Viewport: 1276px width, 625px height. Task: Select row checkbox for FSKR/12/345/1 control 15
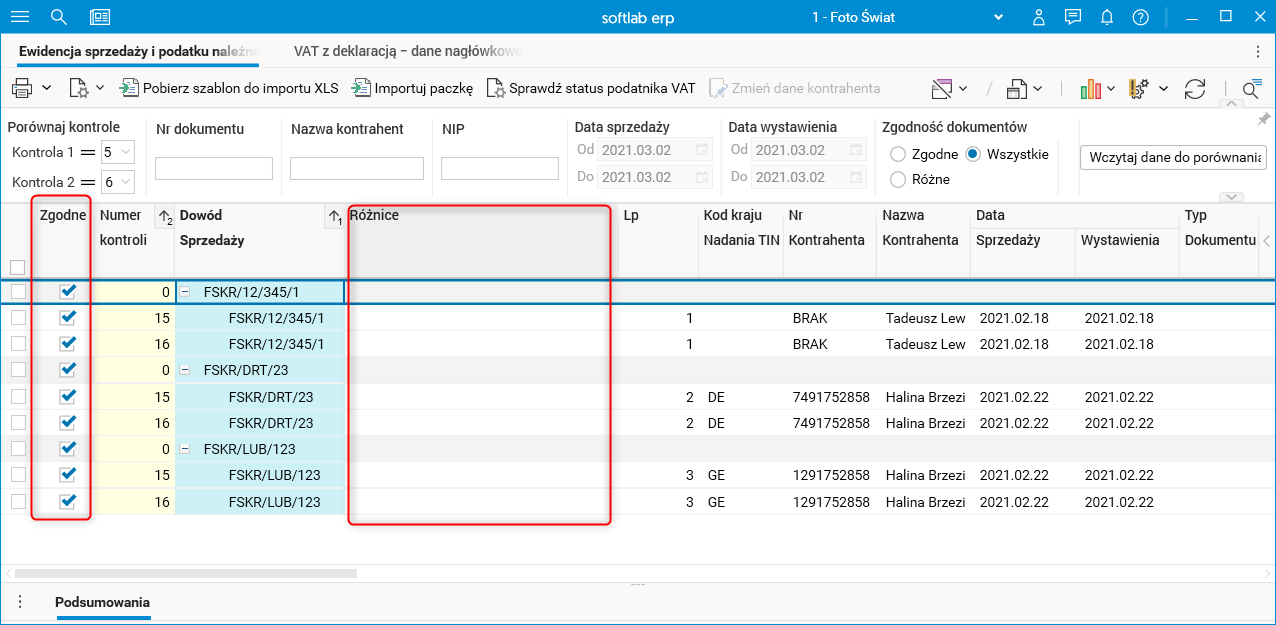click(18, 317)
